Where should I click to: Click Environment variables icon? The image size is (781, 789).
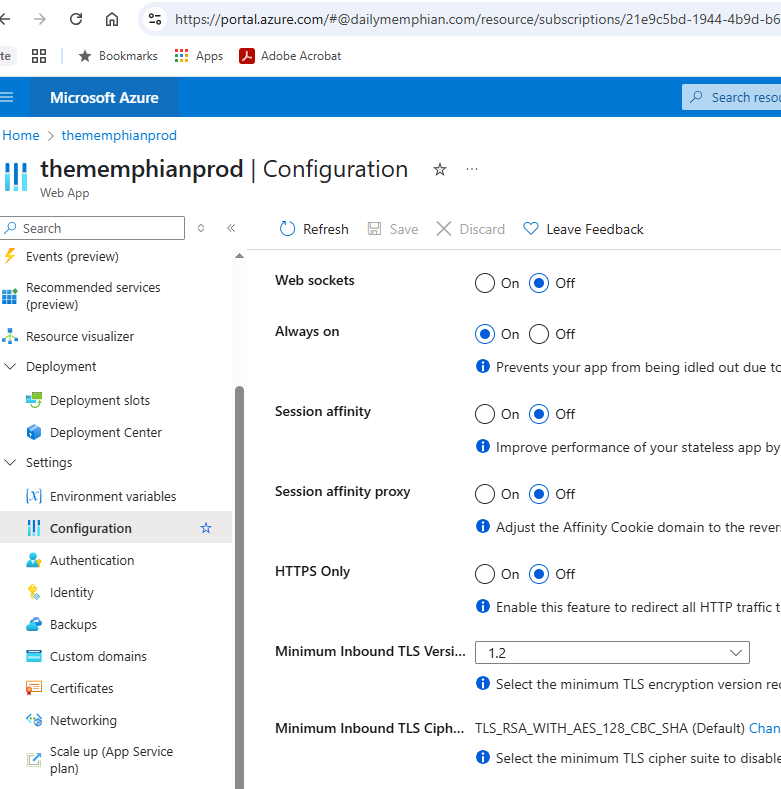[34, 496]
